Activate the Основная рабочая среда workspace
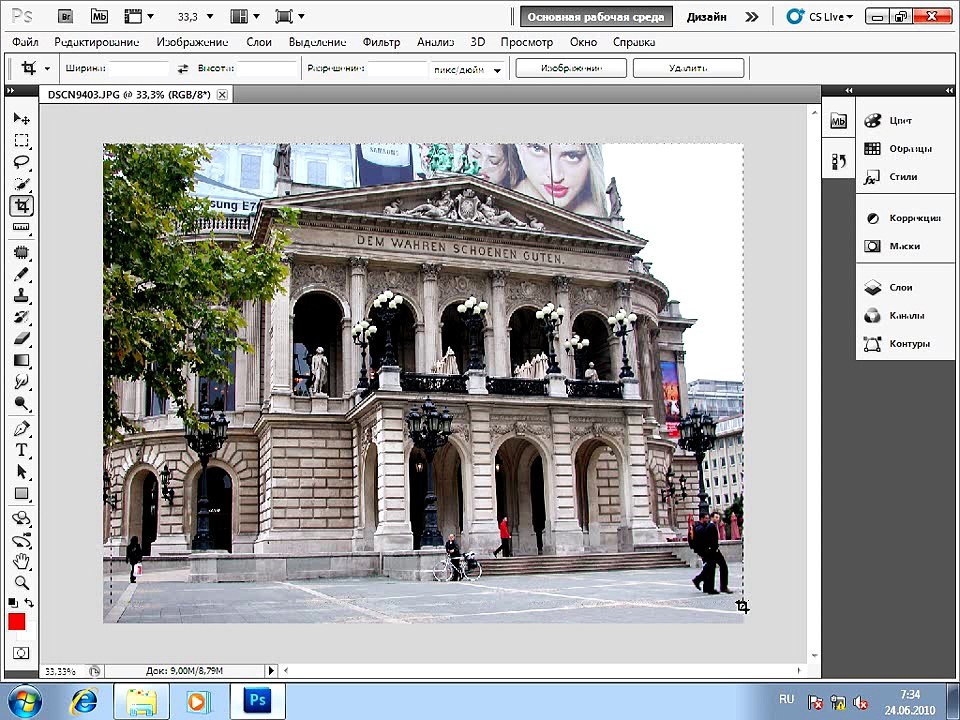This screenshot has height=720, width=960. [x=596, y=17]
